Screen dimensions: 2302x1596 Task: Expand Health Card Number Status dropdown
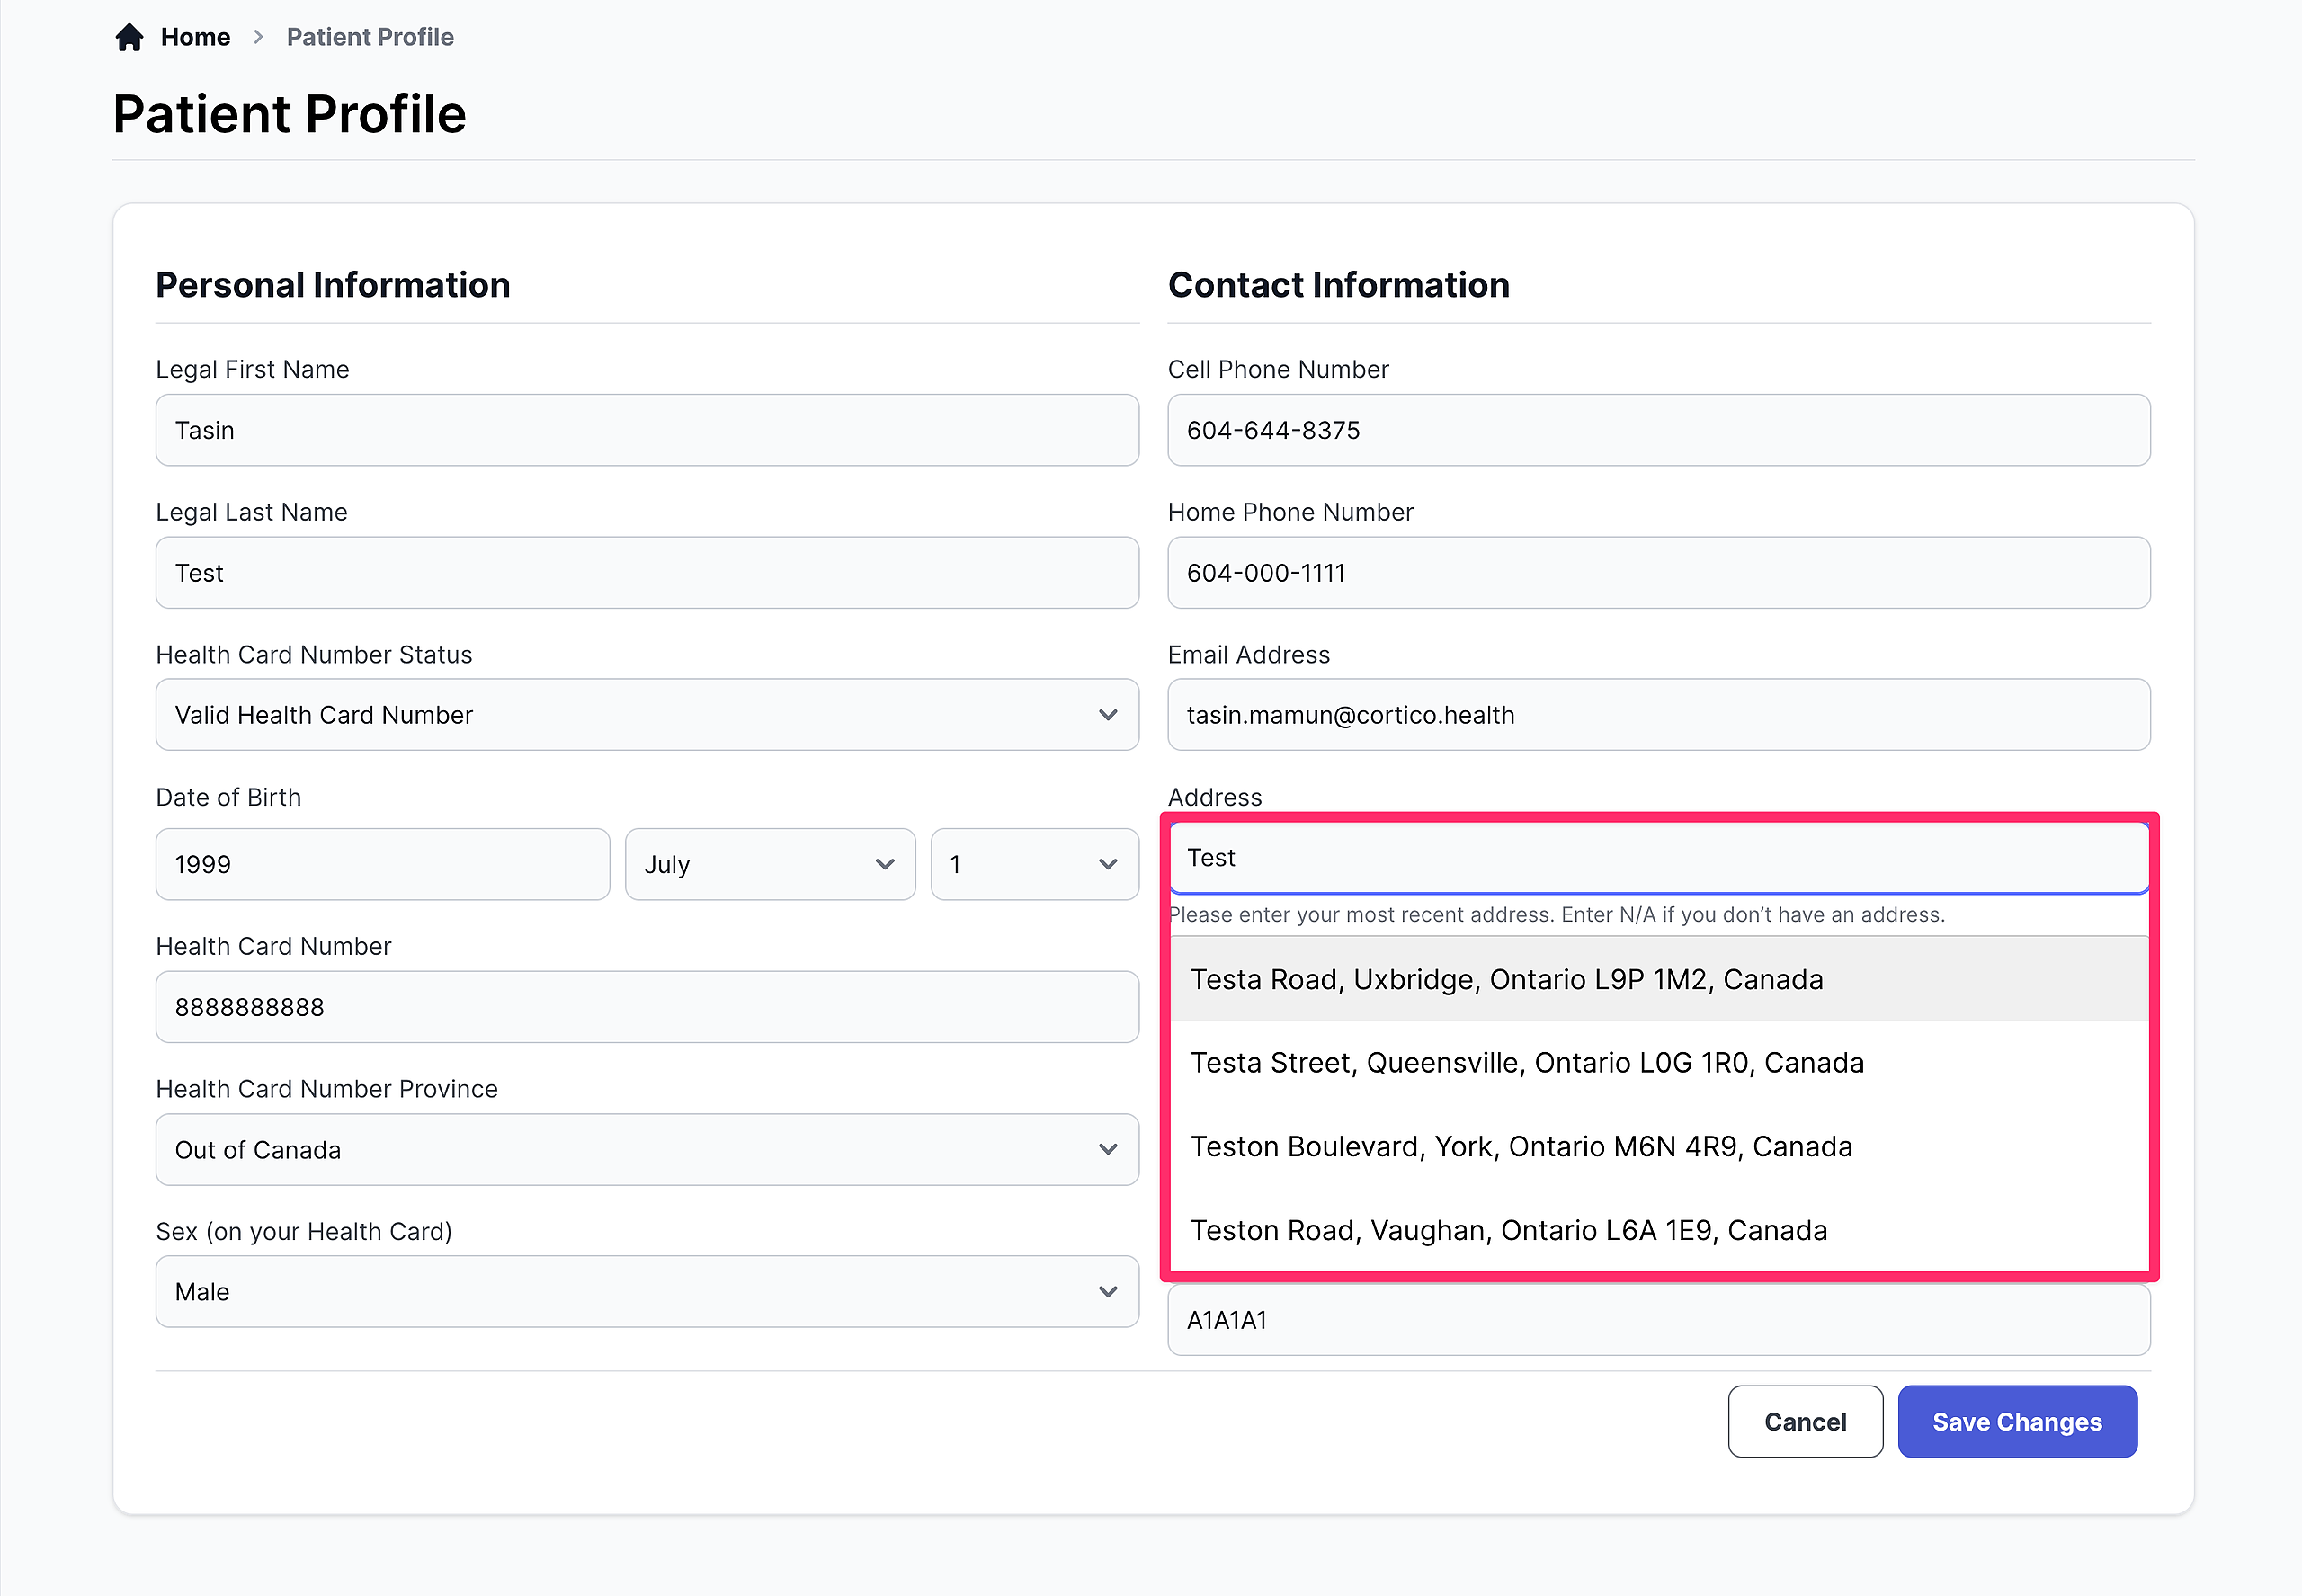coord(646,715)
